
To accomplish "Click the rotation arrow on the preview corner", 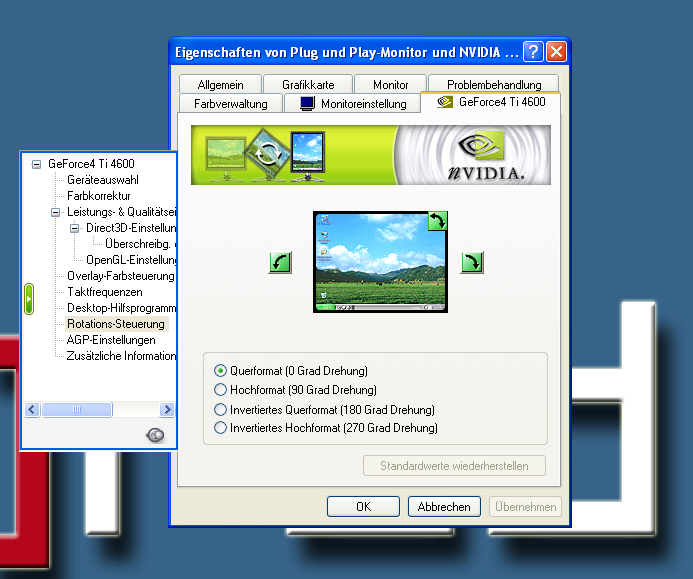I will (437, 221).
